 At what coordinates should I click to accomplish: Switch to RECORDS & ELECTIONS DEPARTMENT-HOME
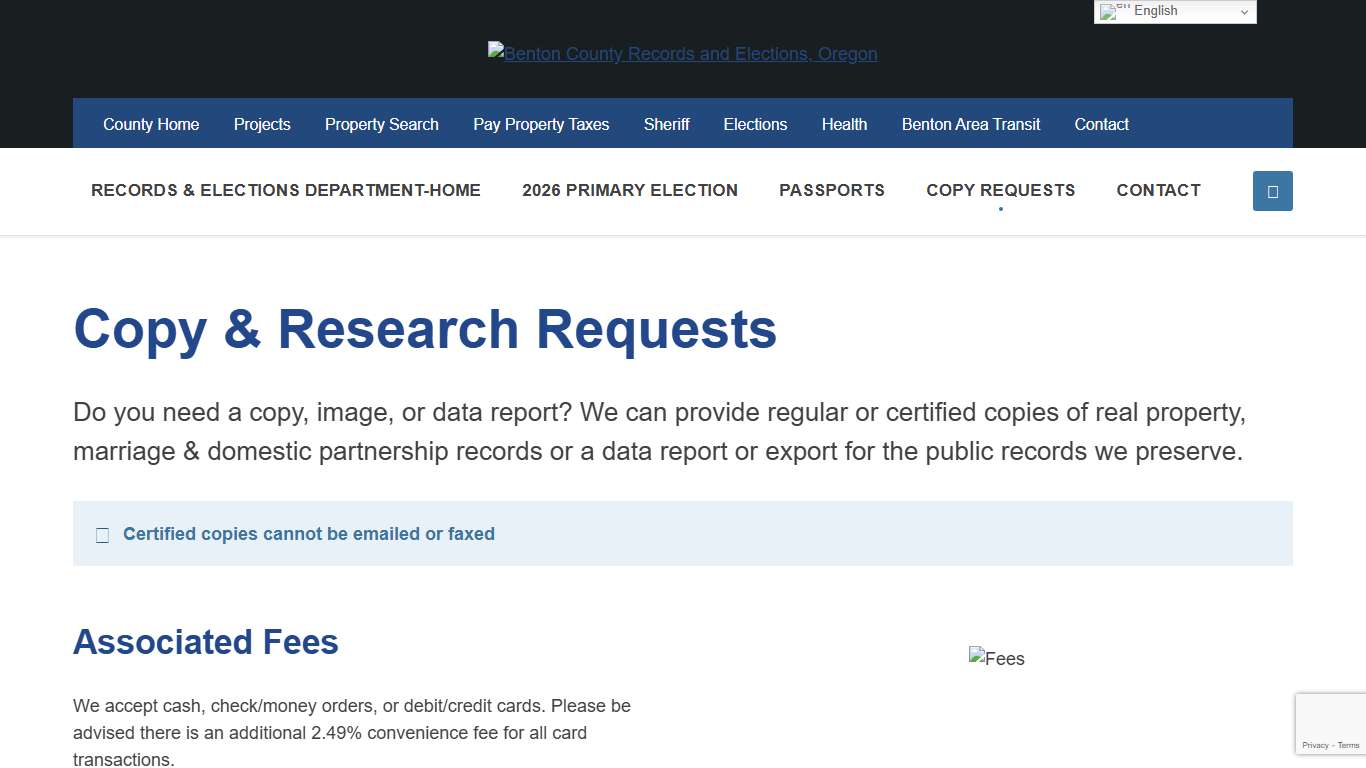[286, 190]
